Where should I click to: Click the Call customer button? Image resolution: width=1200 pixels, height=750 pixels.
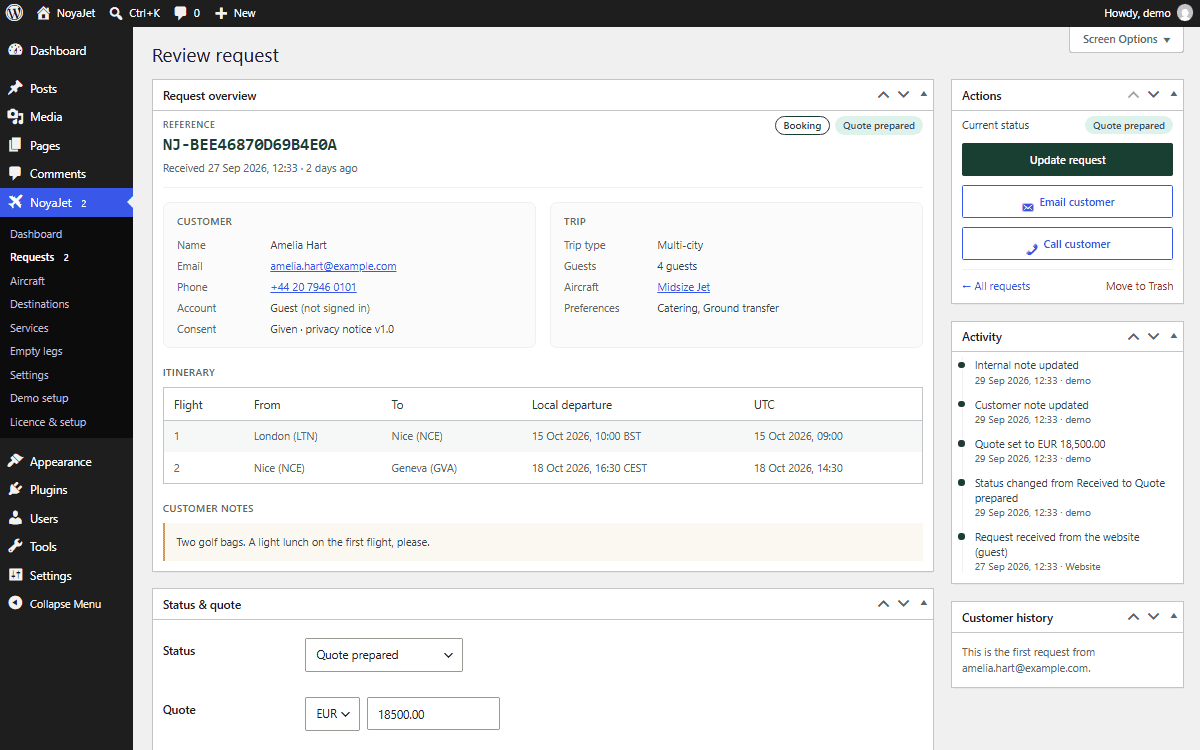pyautogui.click(x=1067, y=243)
